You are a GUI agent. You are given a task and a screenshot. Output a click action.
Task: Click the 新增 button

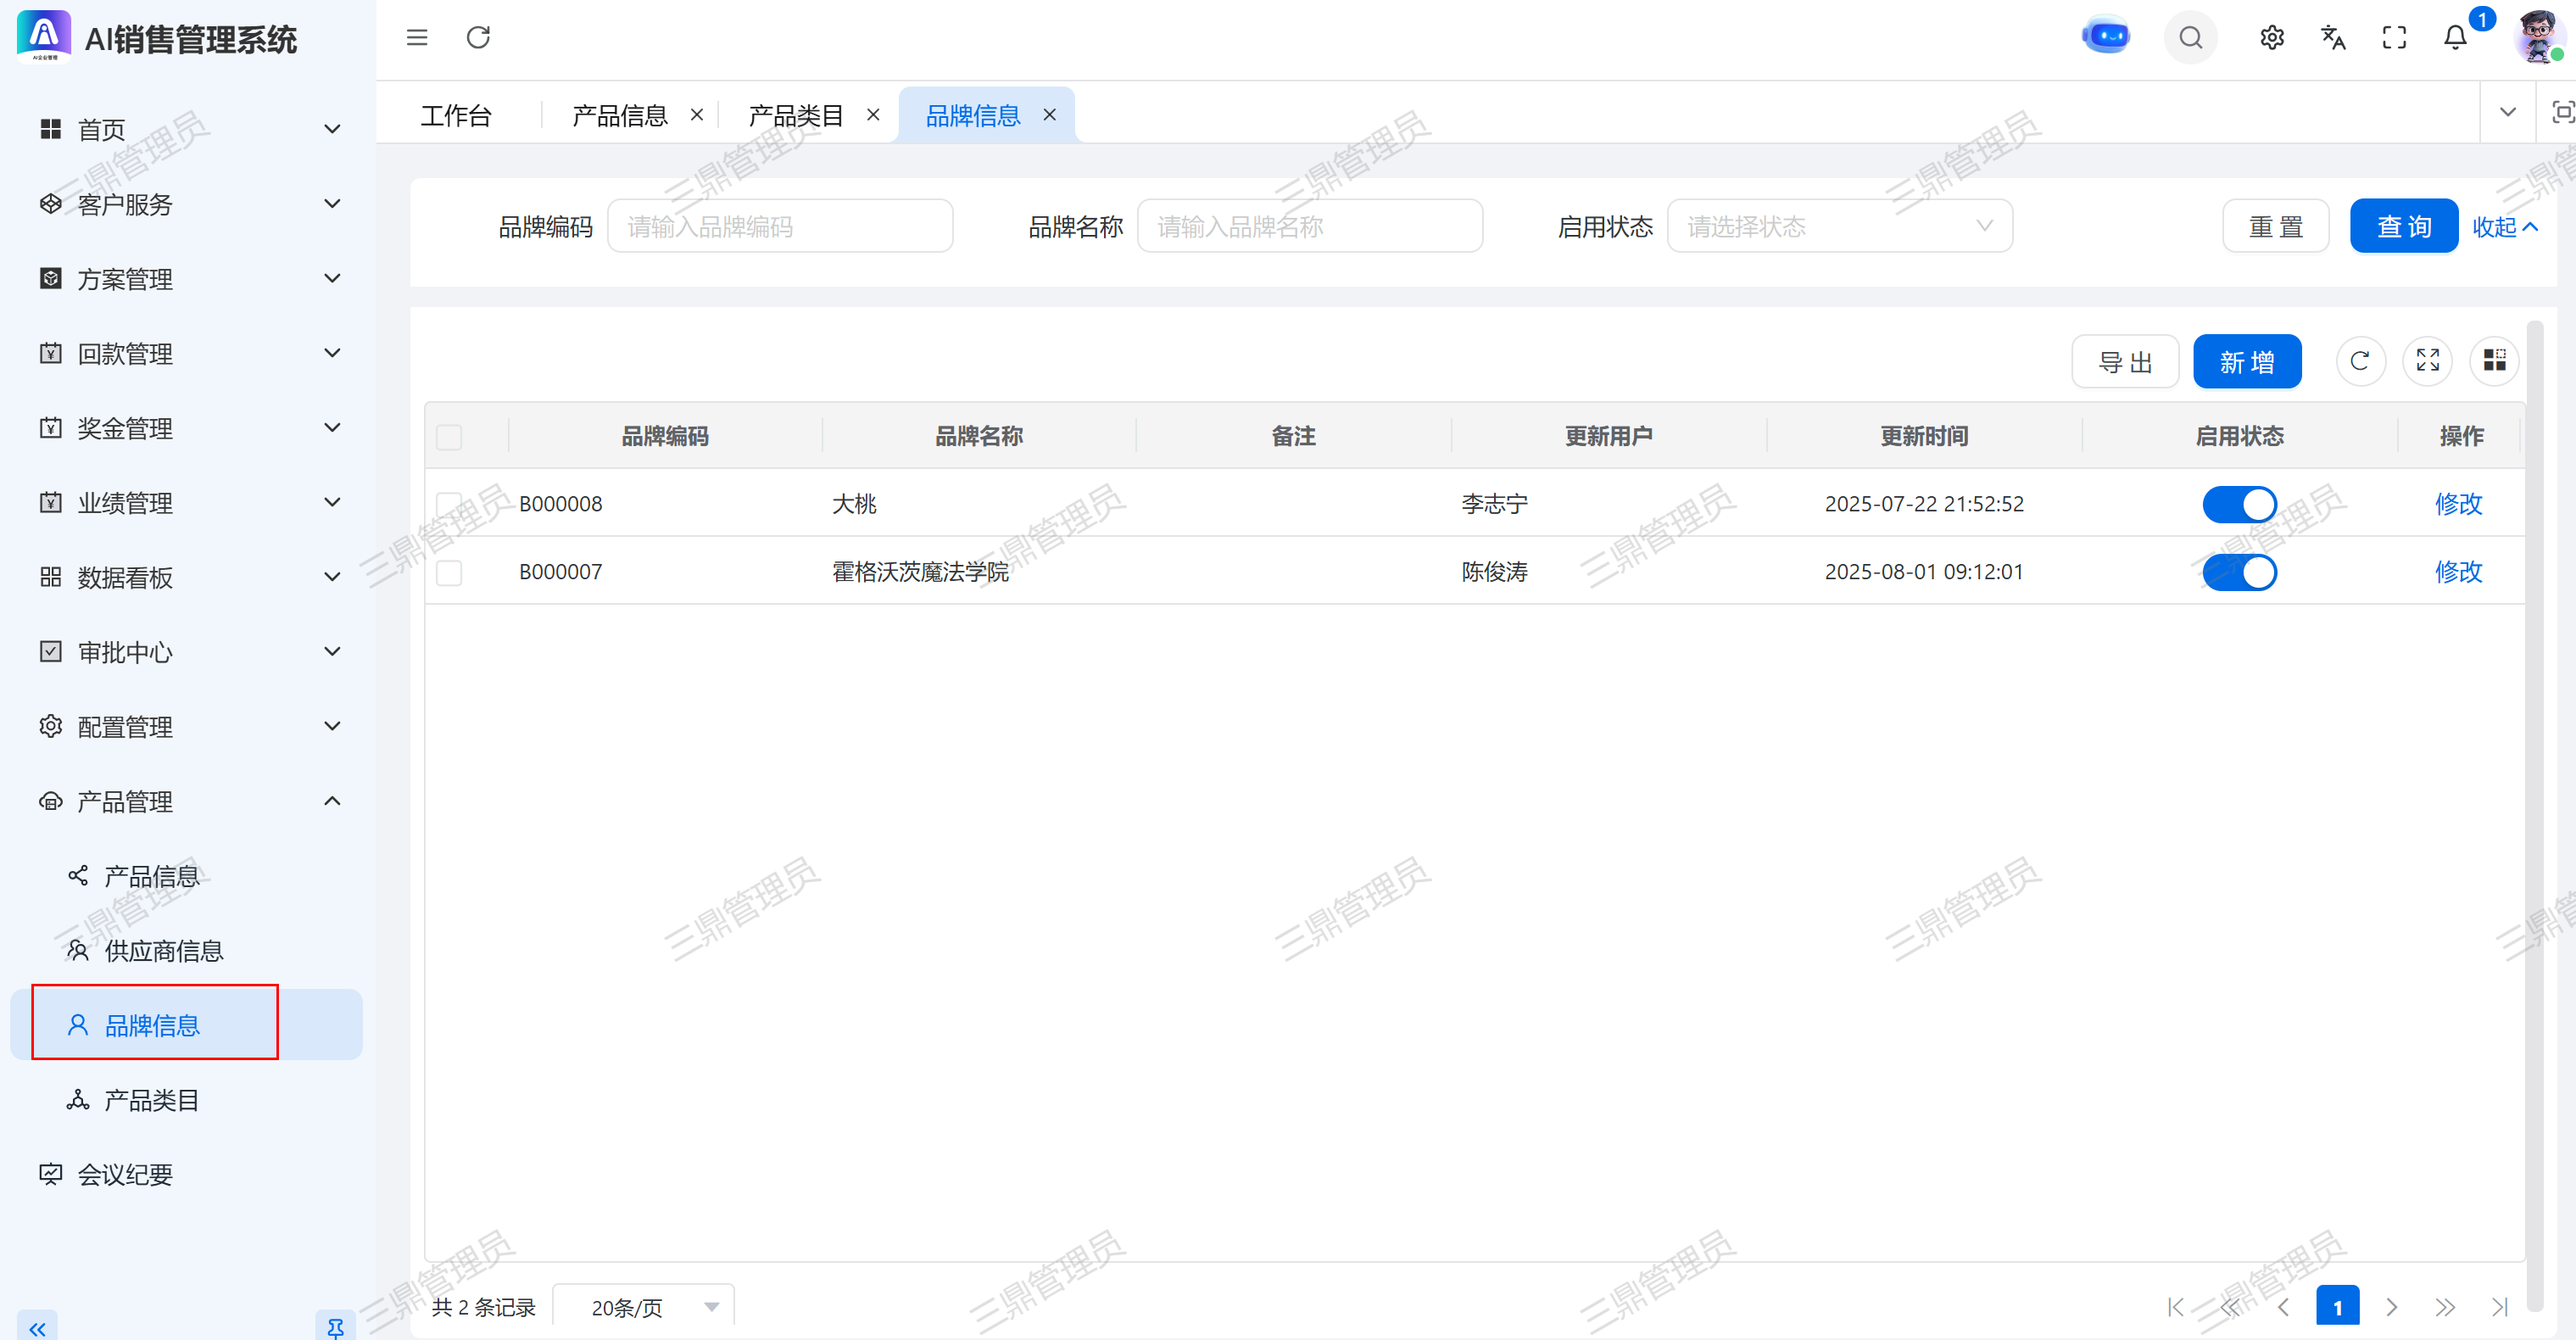click(x=2246, y=361)
